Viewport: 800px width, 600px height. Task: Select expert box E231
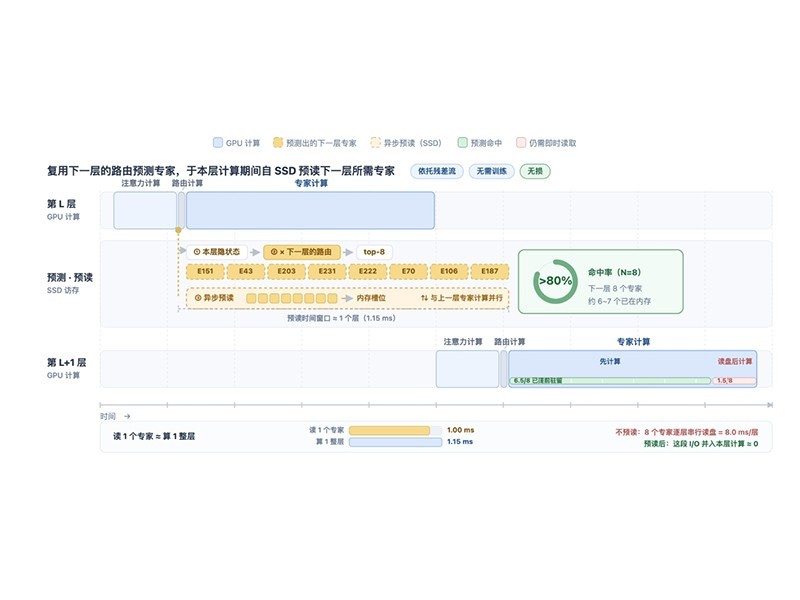coord(327,271)
